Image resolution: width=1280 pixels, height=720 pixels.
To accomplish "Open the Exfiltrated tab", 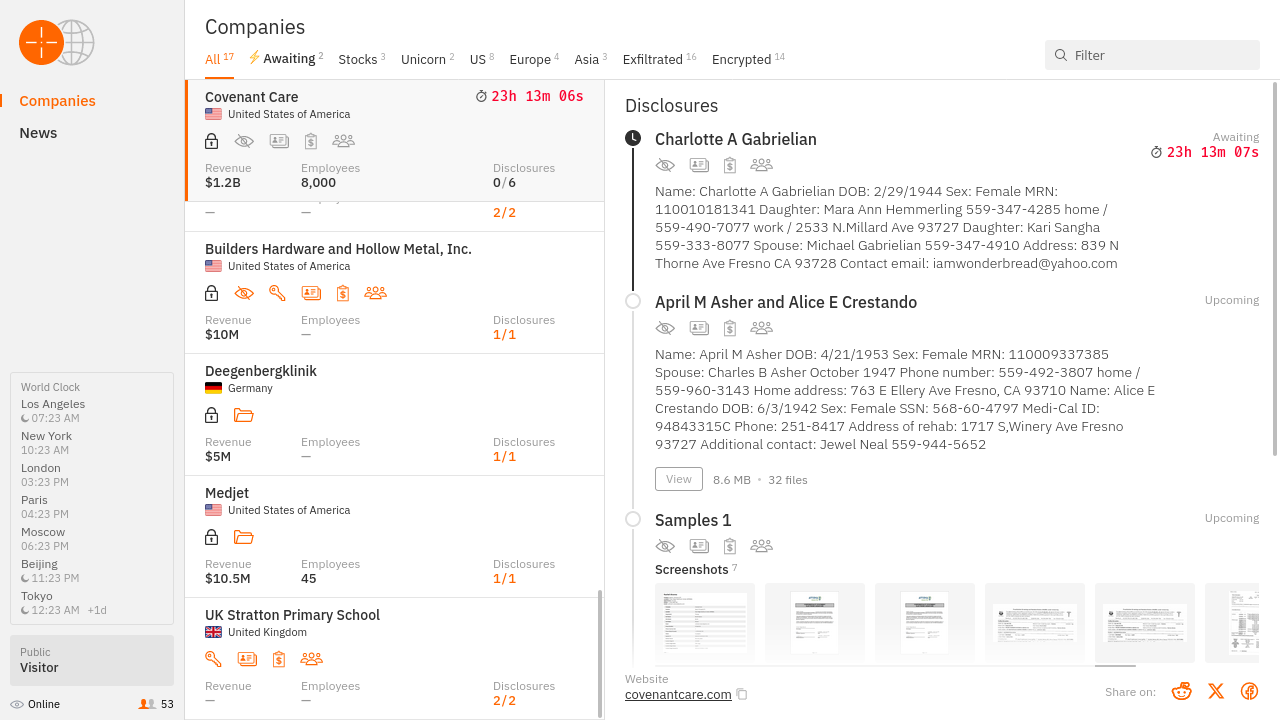I will tap(659, 59).
